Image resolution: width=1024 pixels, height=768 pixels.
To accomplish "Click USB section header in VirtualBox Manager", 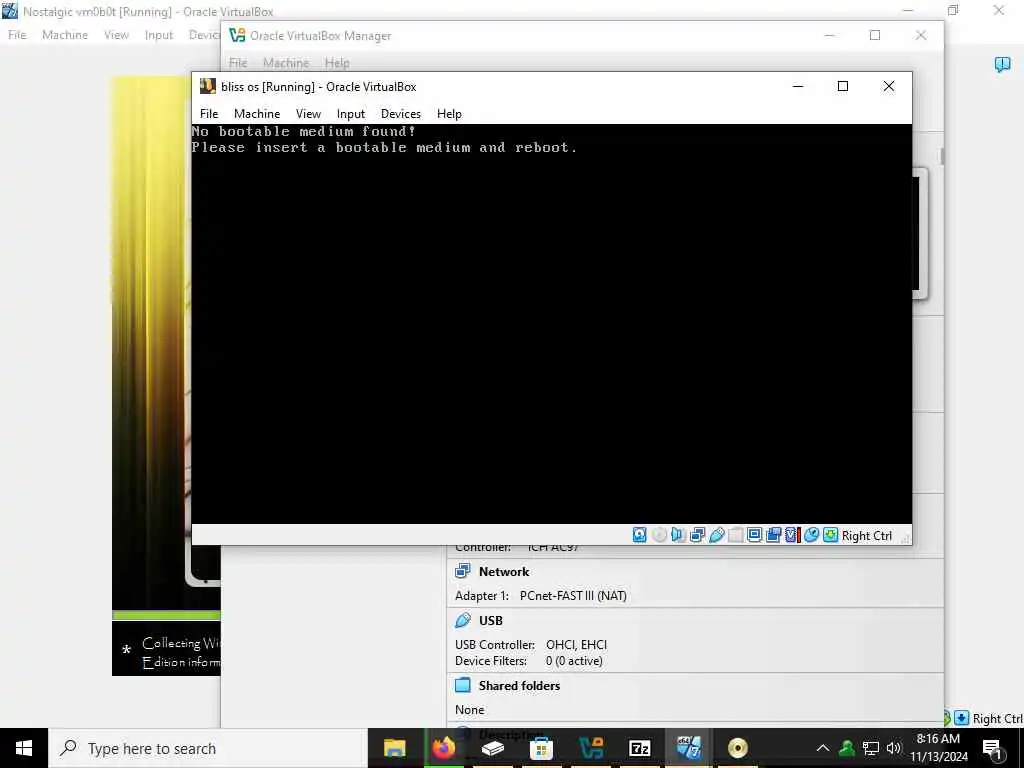I will point(490,620).
